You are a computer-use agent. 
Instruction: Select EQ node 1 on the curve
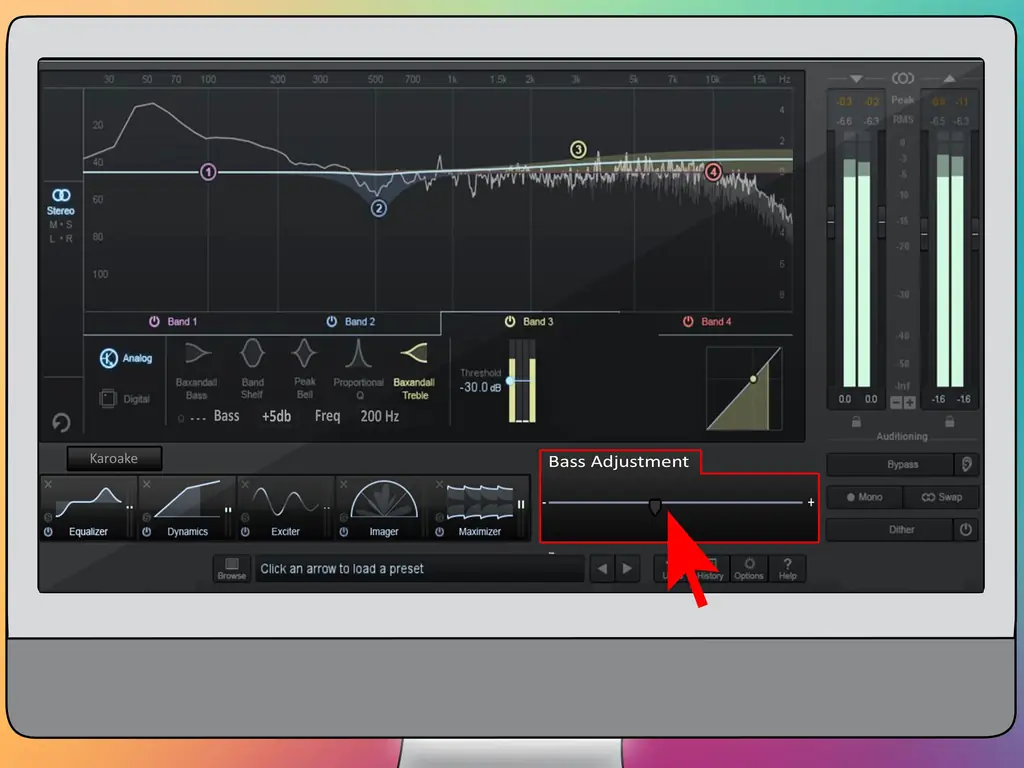tap(208, 172)
